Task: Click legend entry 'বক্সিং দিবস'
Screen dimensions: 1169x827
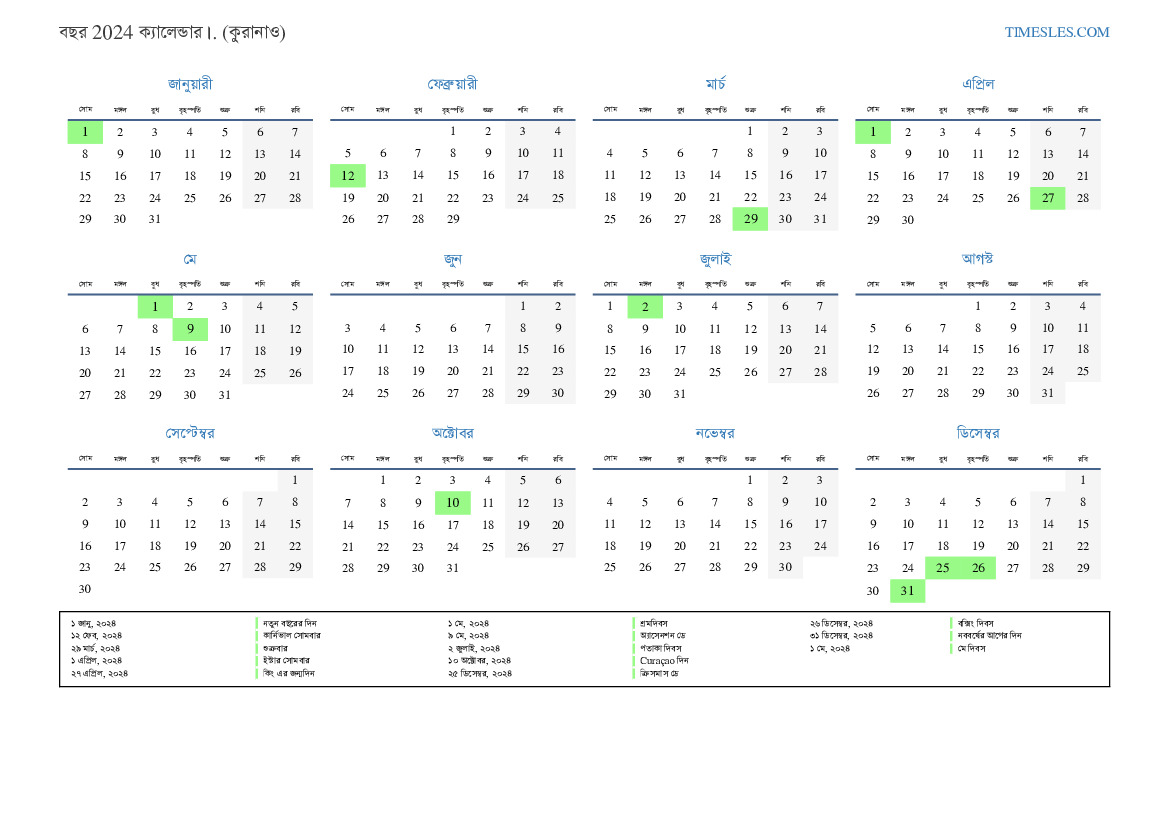Action: (x=976, y=623)
